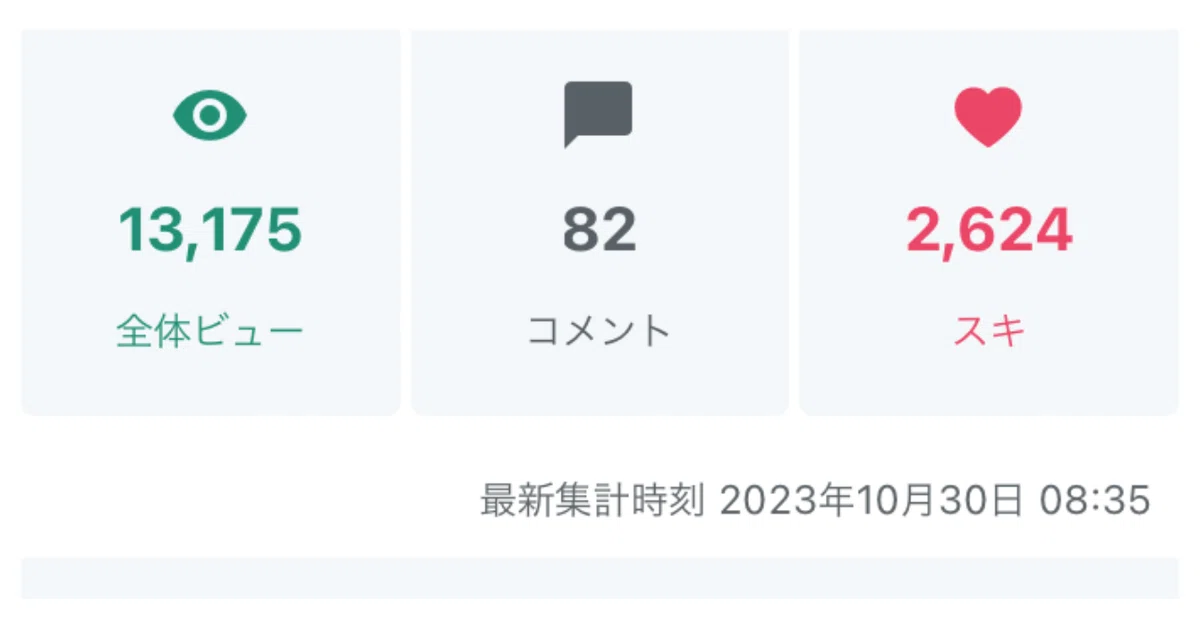Click the 最新集計時刻 label text
Viewport: 1200px width, 628px height.
tap(593, 500)
